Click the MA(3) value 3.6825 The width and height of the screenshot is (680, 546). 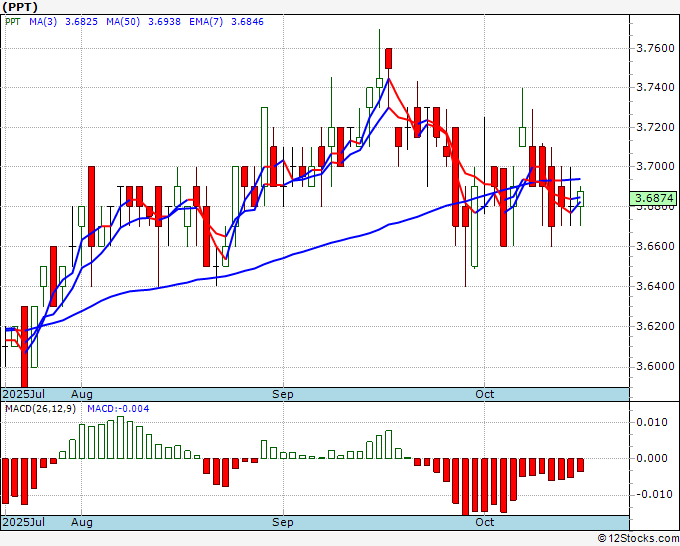coord(81,22)
